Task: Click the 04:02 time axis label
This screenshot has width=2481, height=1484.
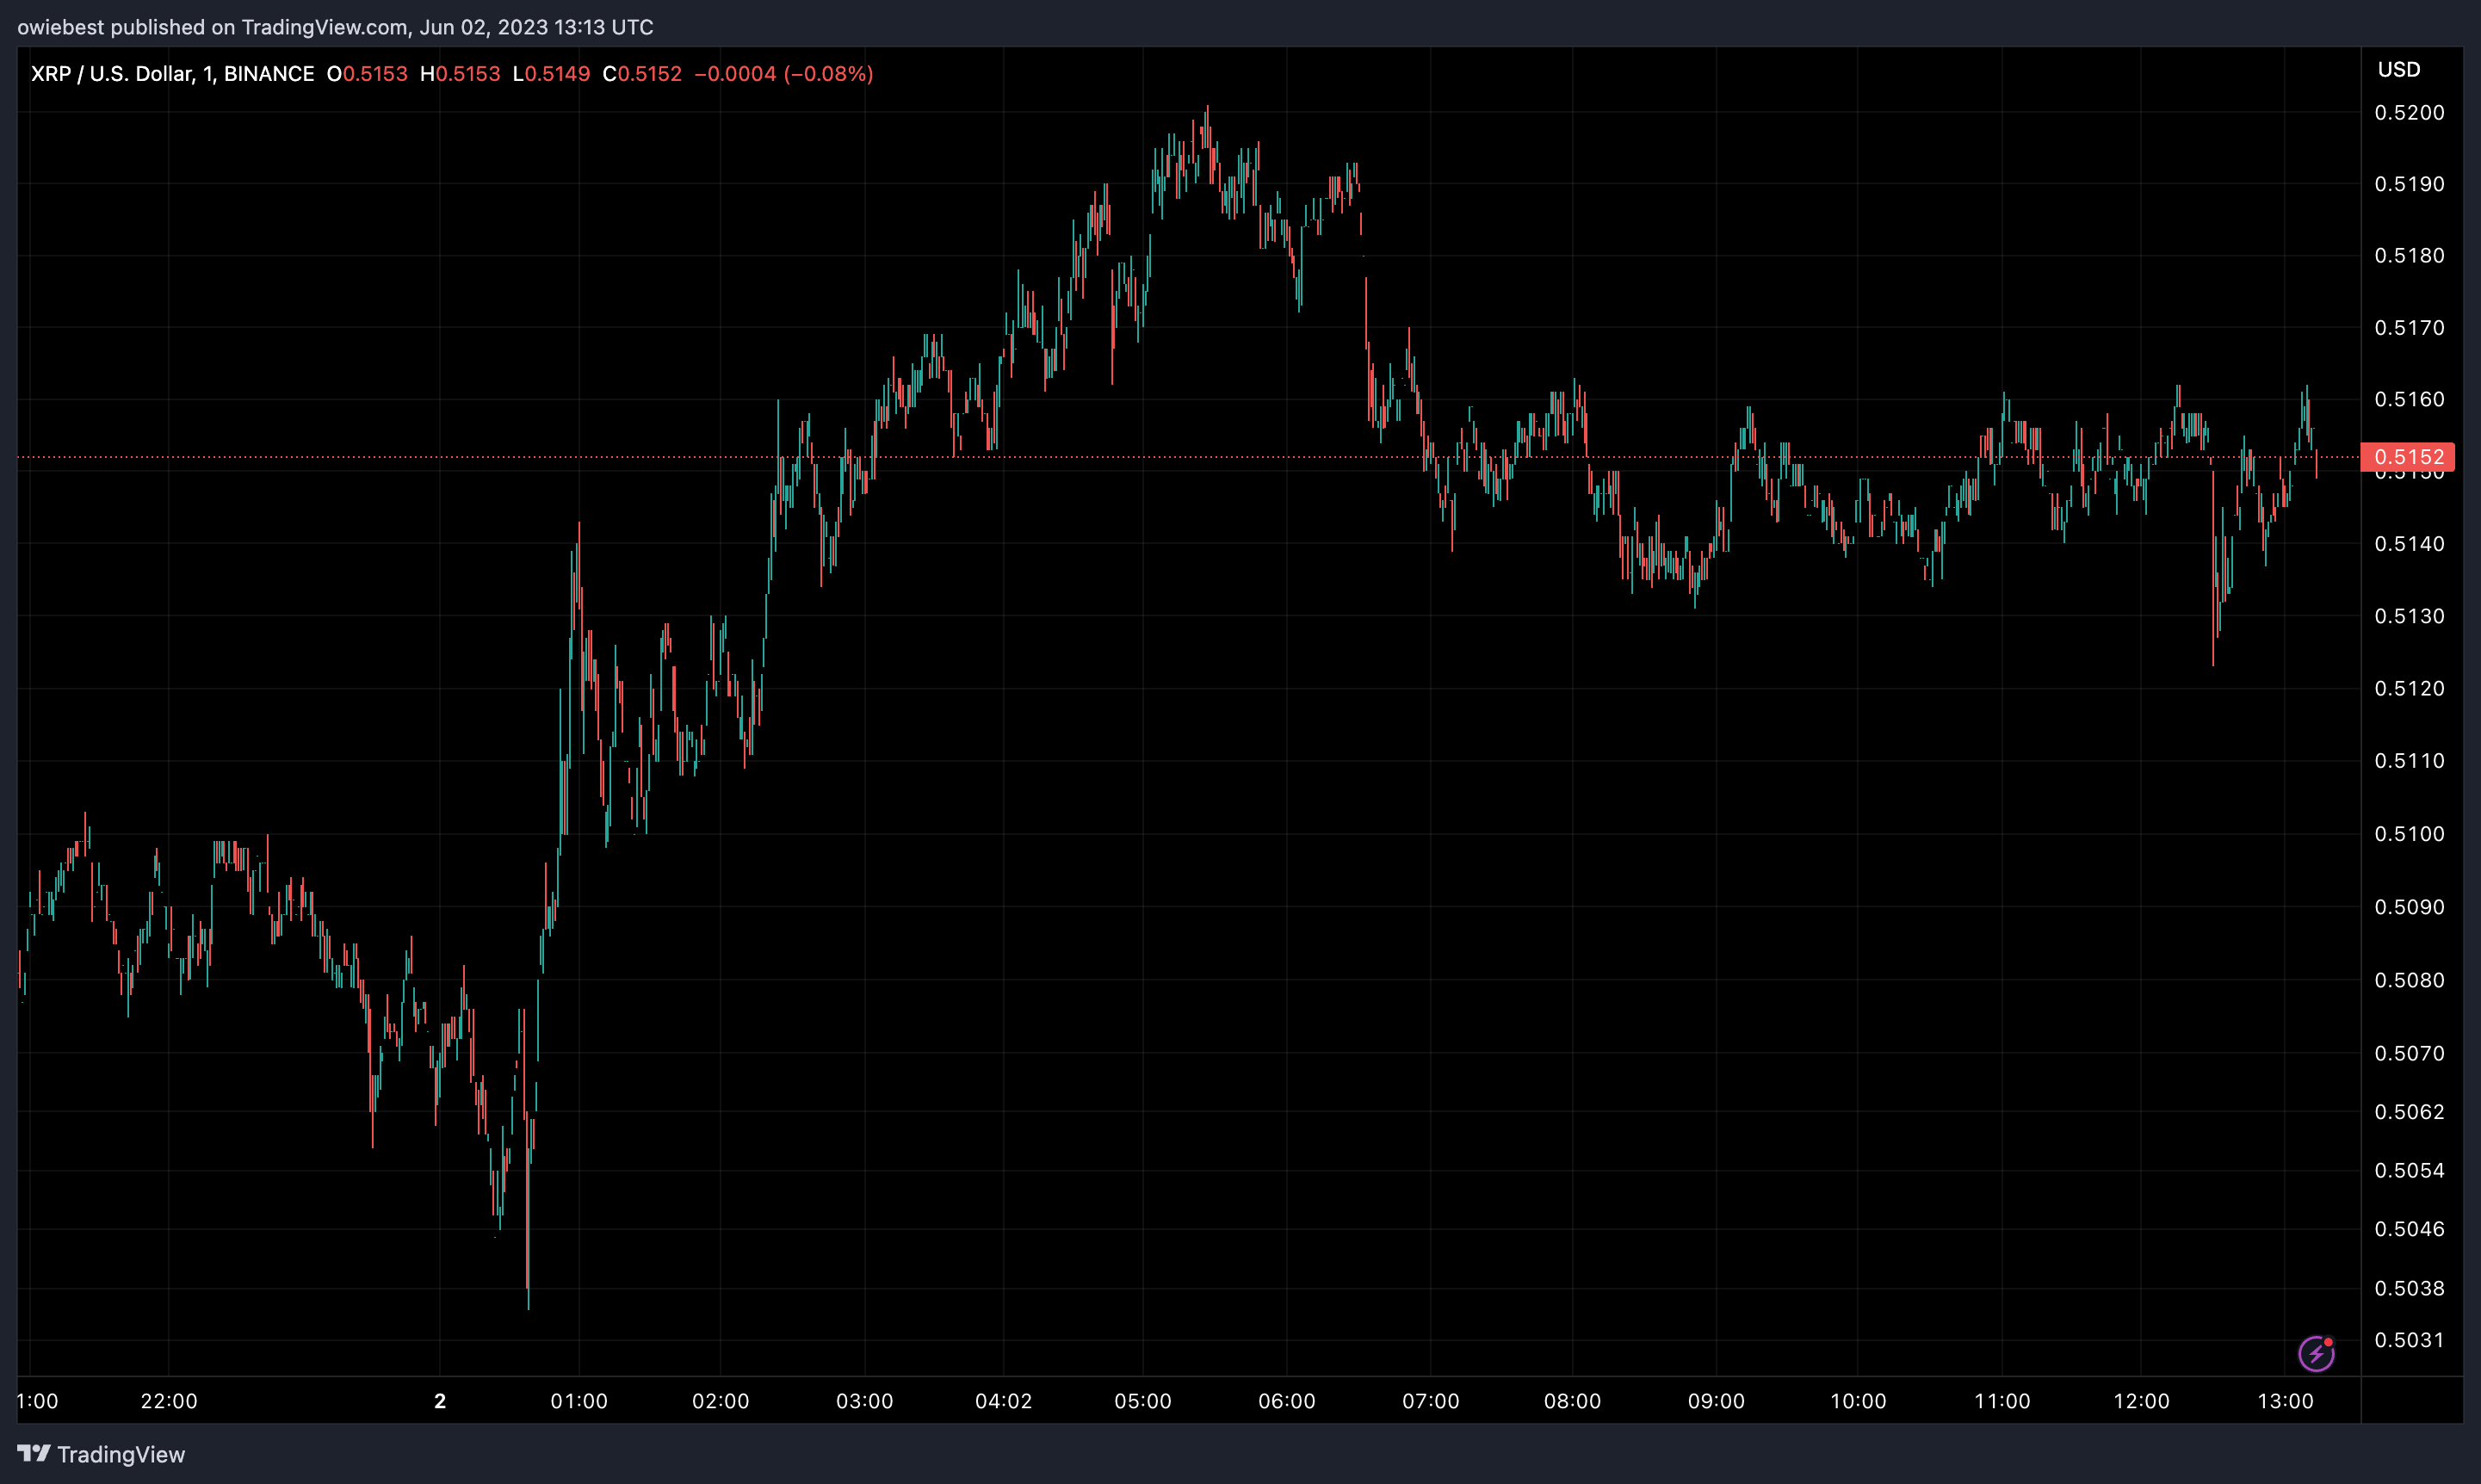Action: click(x=1003, y=1401)
